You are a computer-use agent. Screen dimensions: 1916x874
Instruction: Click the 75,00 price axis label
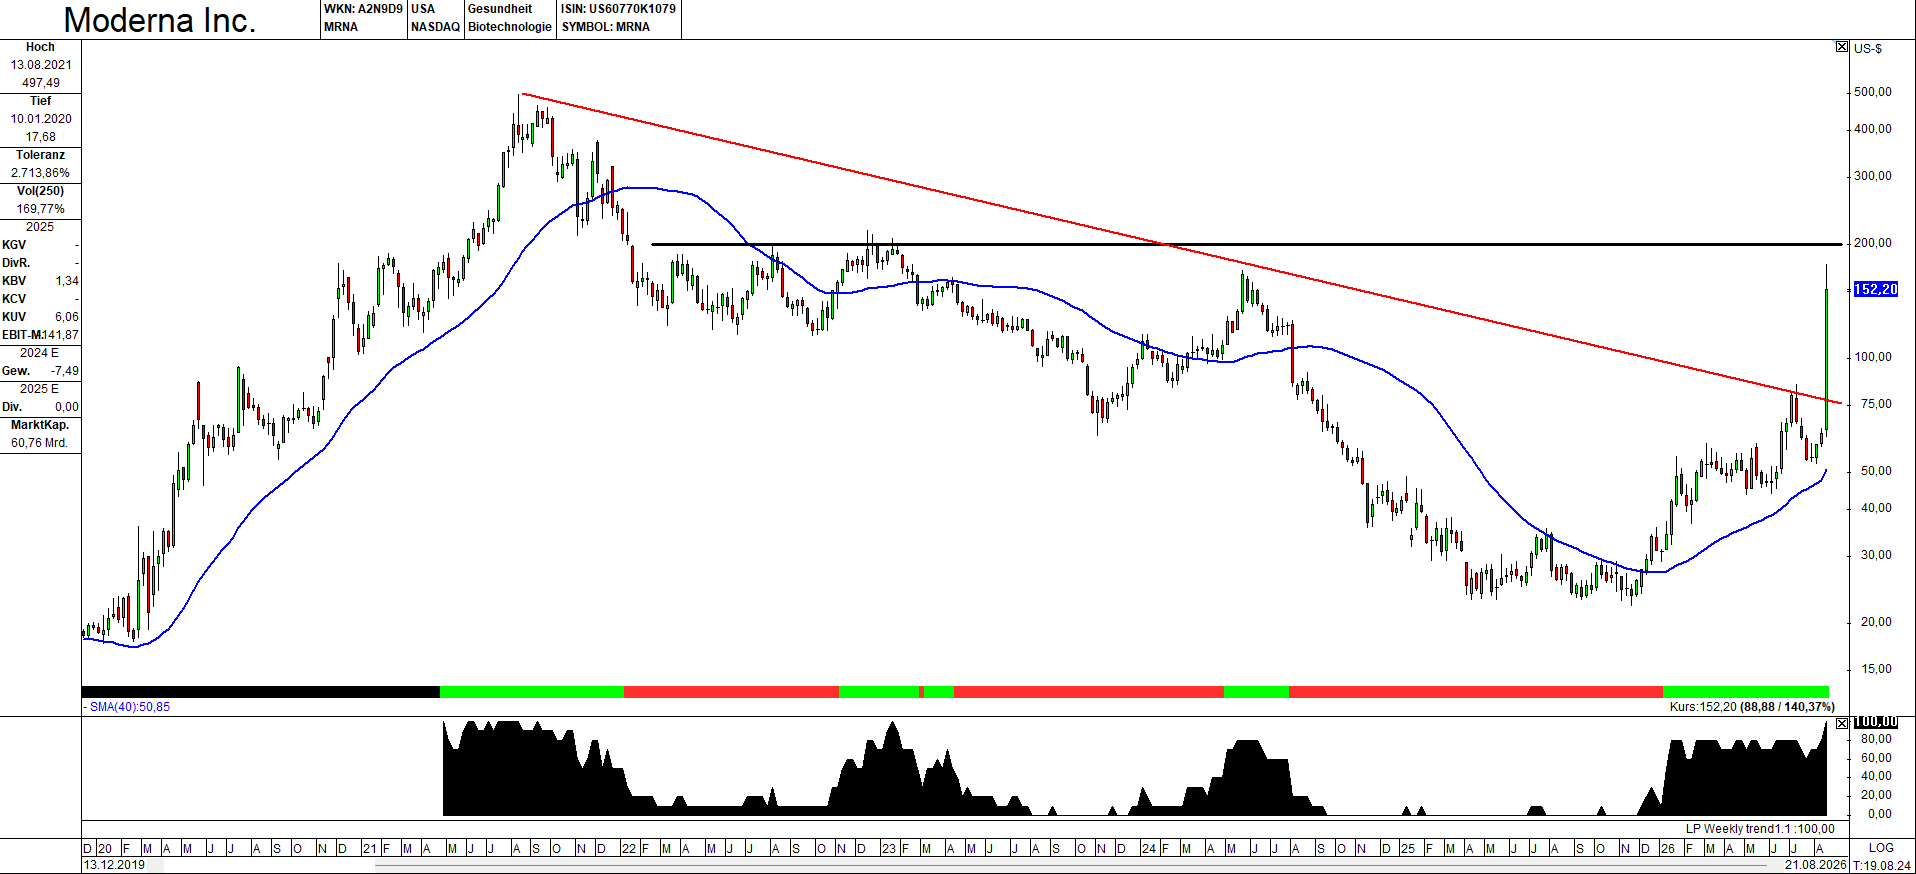[1876, 404]
